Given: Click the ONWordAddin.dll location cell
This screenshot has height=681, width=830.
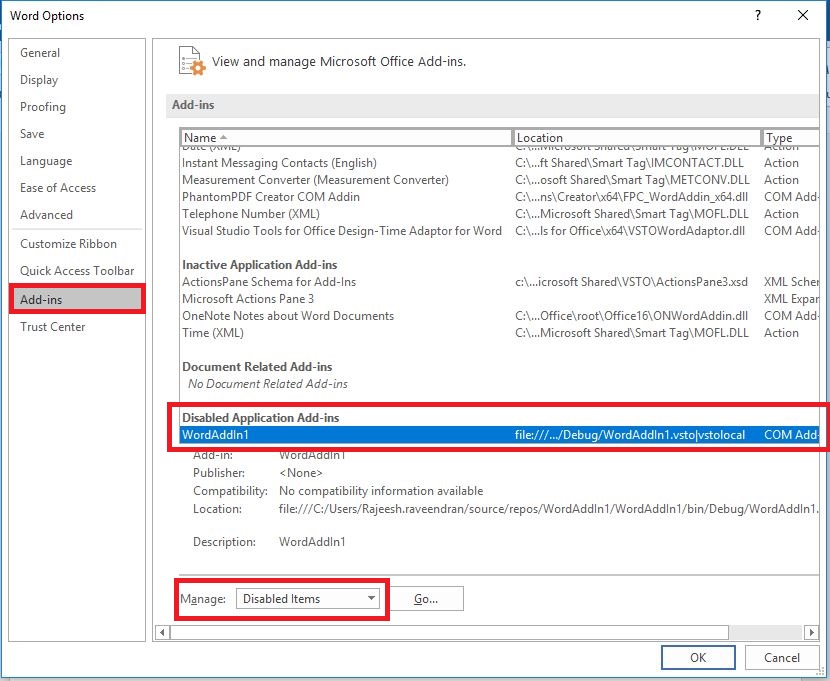Looking at the screenshot, I should pyautogui.click(x=631, y=316).
